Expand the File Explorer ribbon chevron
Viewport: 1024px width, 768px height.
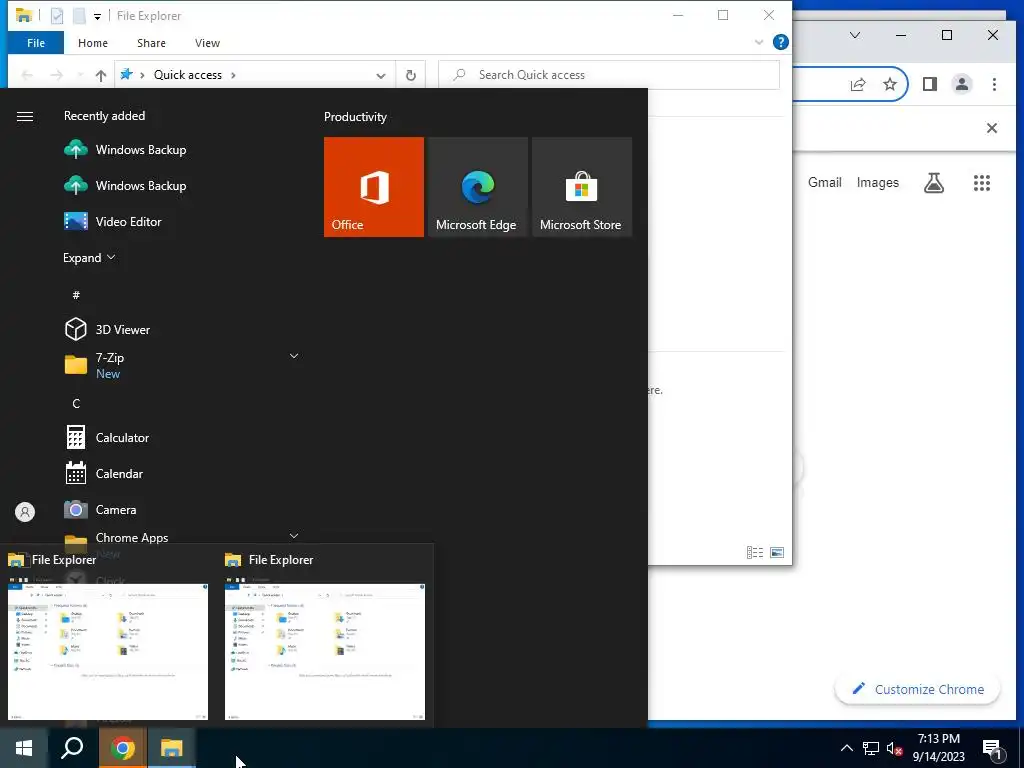(x=759, y=42)
